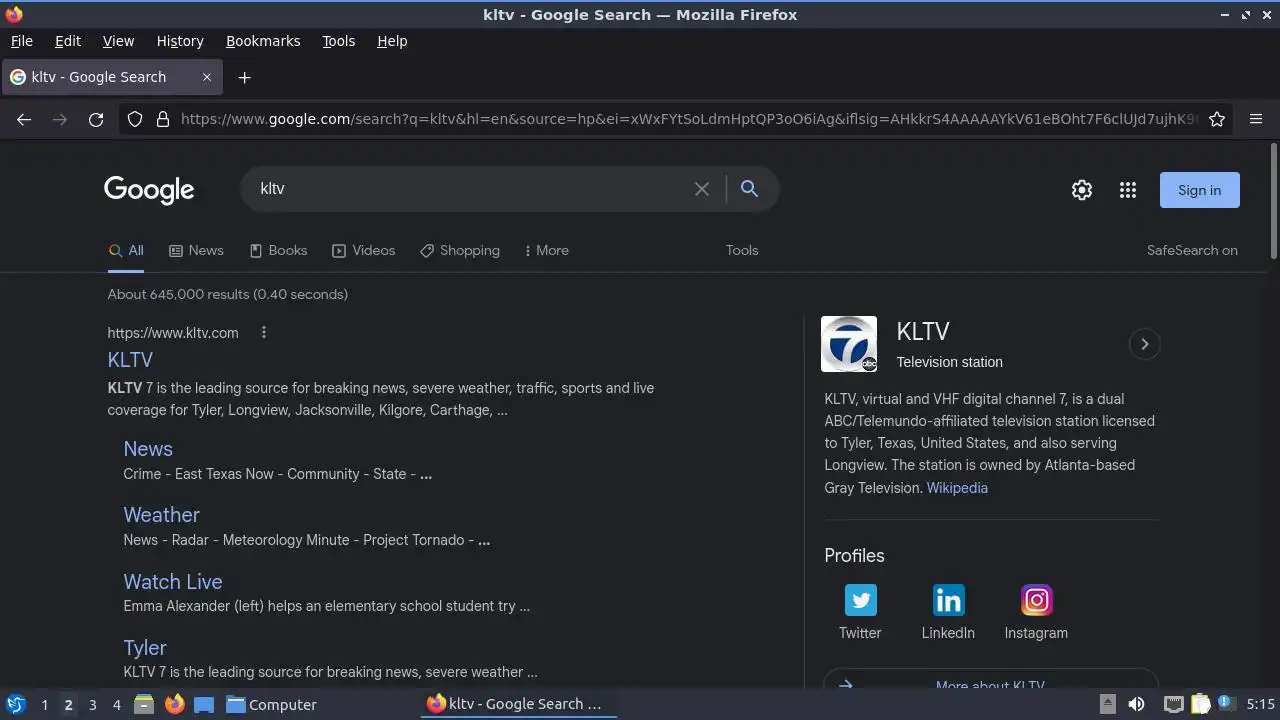Open the Wikipedia source link
Image resolution: width=1280 pixels, height=720 pixels.
tap(957, 488)
